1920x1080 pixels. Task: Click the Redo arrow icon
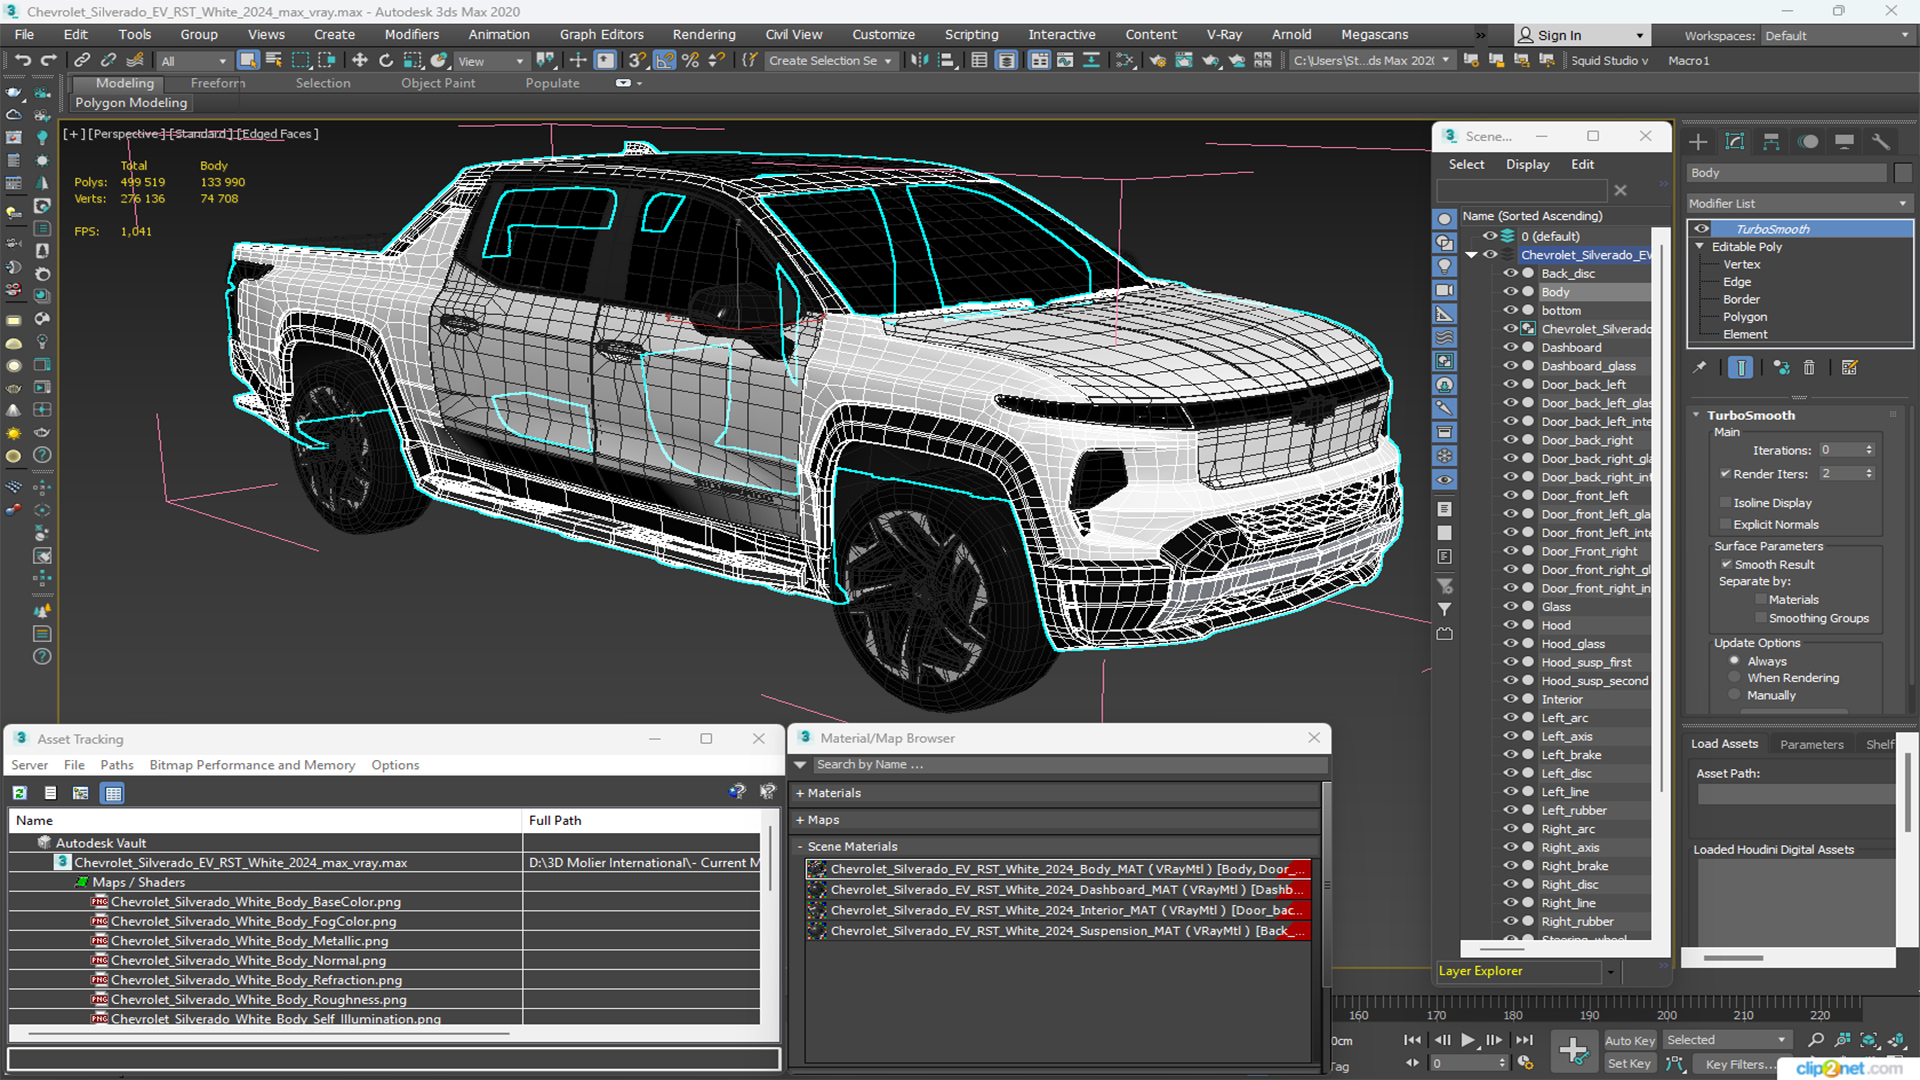47,61
